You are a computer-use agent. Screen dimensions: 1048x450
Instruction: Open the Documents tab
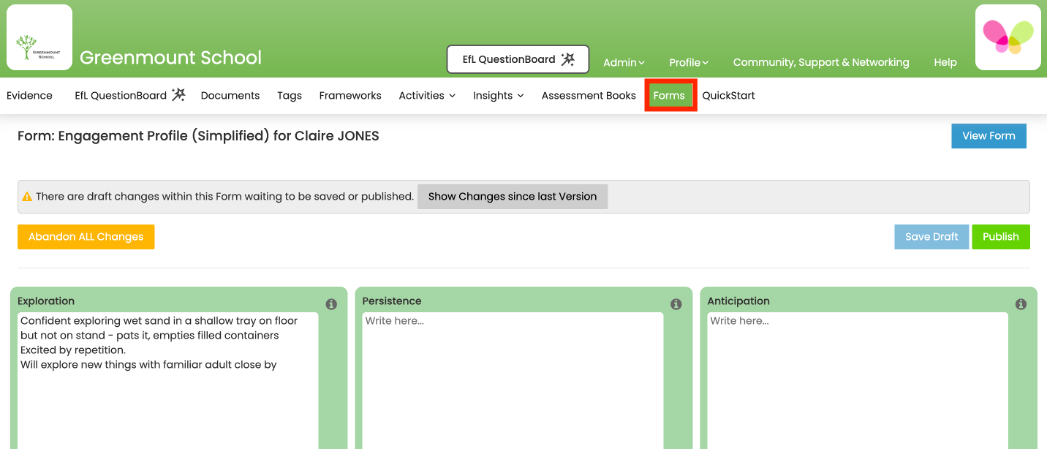pyautogui.click(x=230, y=96)
